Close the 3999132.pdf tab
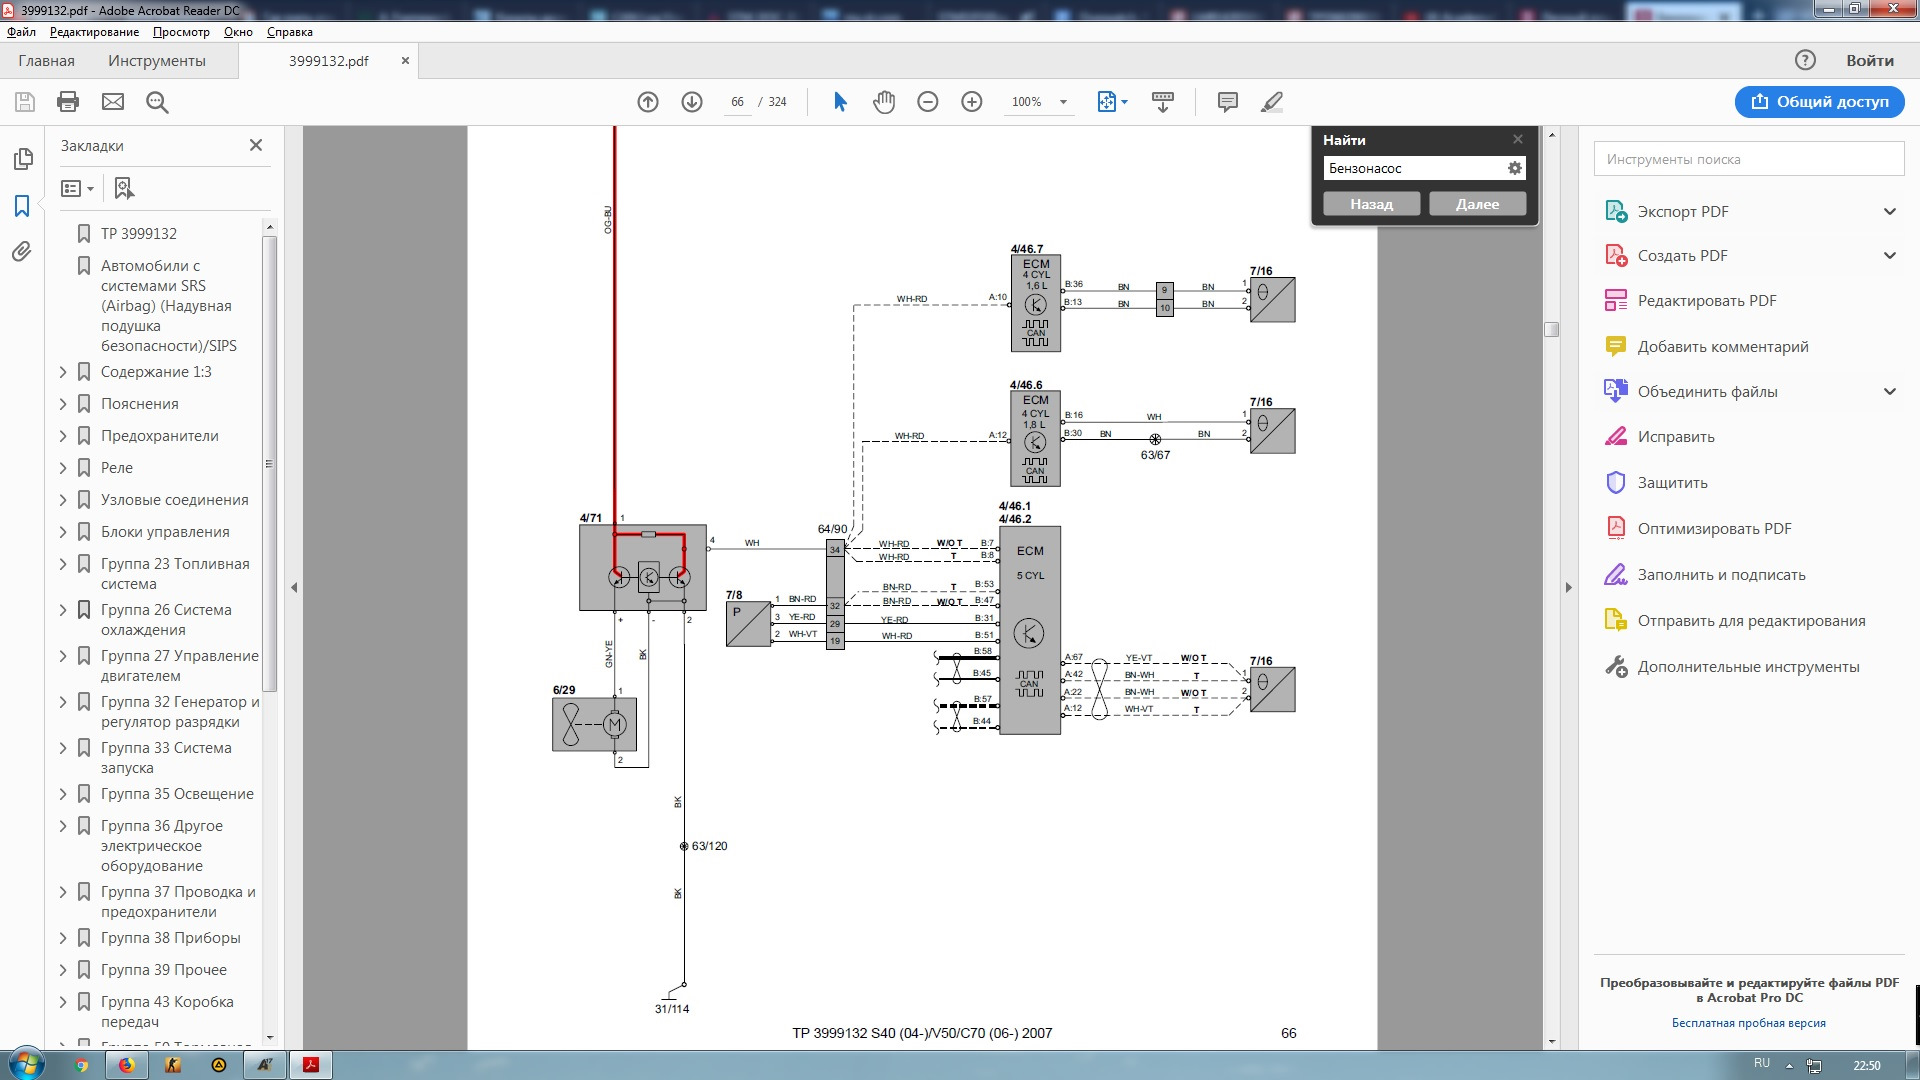This screenshot has height=1080, width=1920. pyautogui.click(x=405, y=60)
